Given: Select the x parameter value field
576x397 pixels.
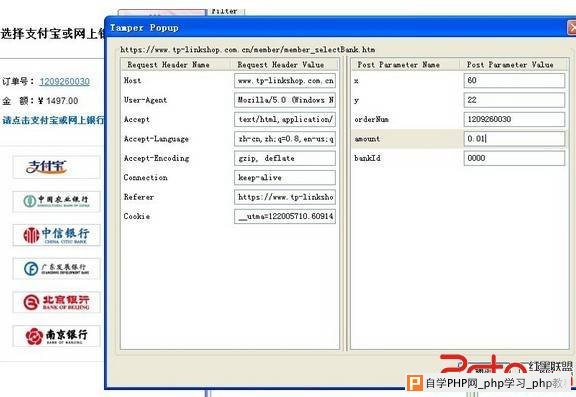Looking at the screenshot, I should pos(514,80).
